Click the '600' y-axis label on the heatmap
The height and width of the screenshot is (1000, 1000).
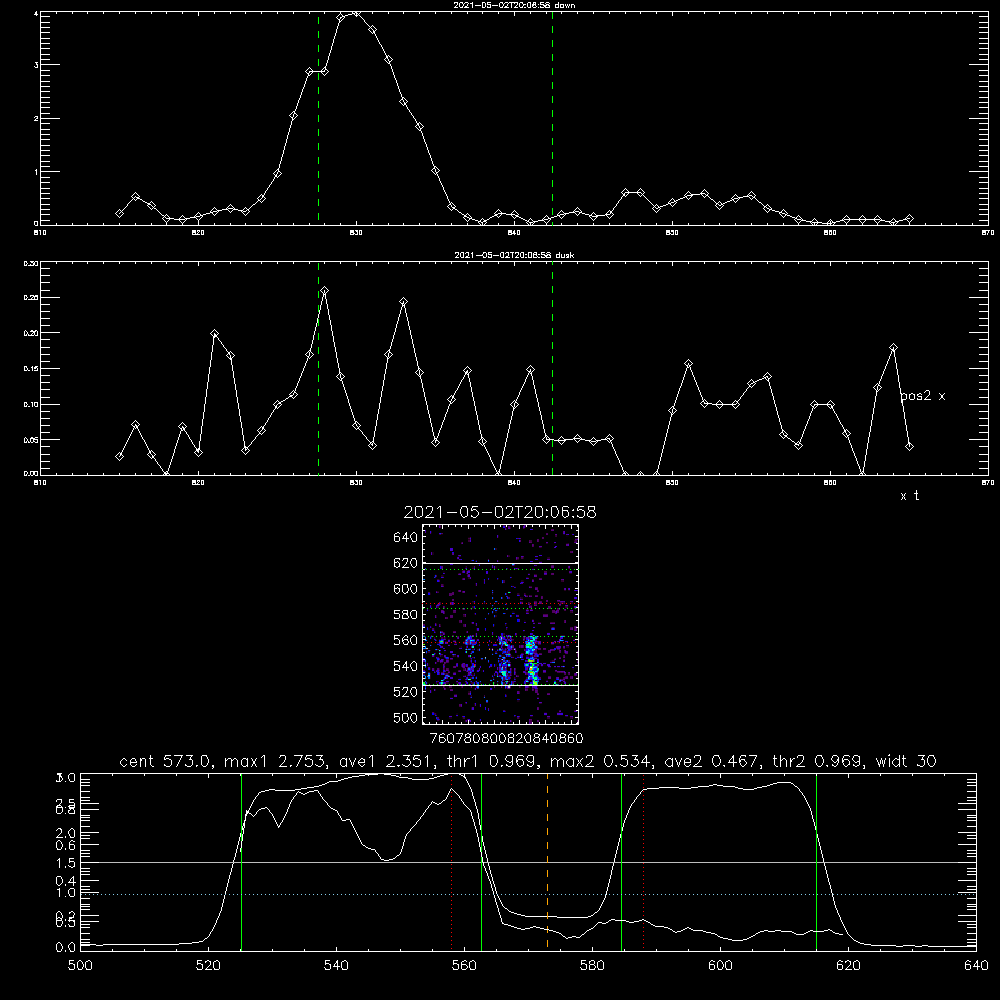(x=406, y=589)
